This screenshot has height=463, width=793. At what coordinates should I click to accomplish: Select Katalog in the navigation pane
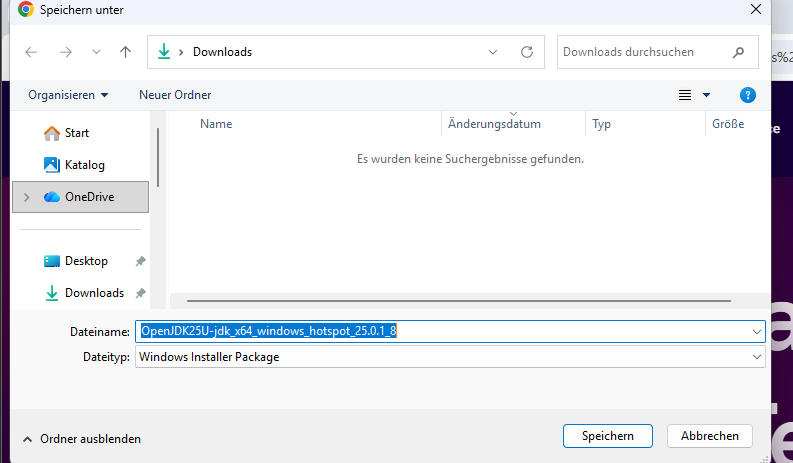pos(84,165)
